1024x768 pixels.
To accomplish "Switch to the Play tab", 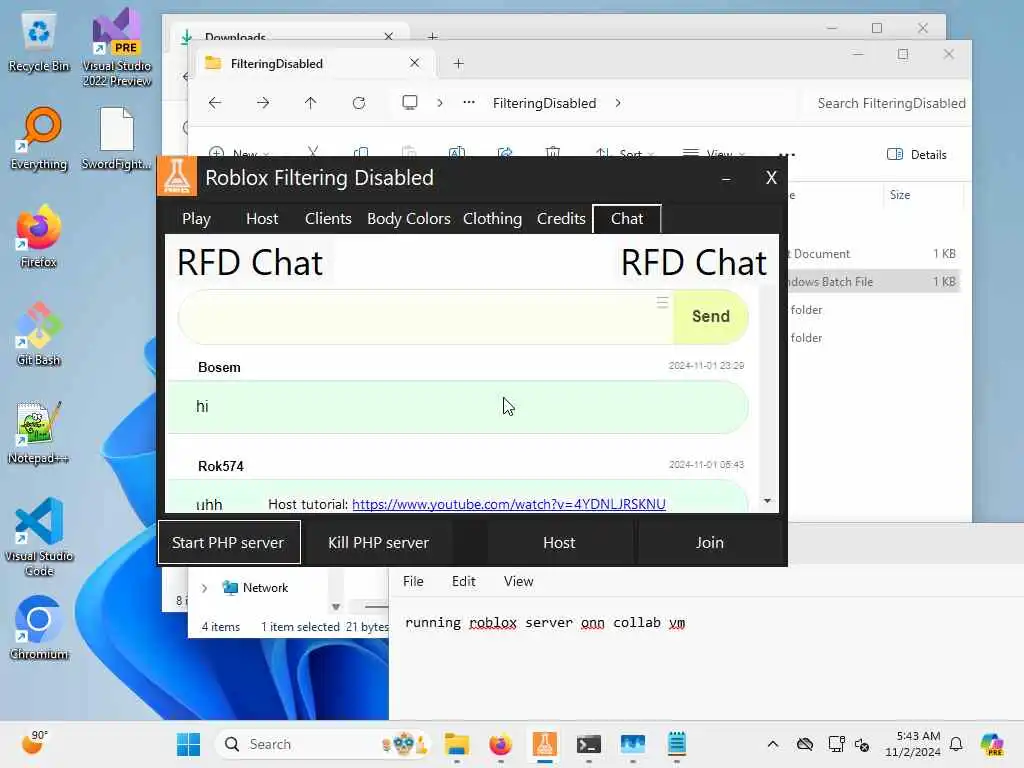I will 196,219.
